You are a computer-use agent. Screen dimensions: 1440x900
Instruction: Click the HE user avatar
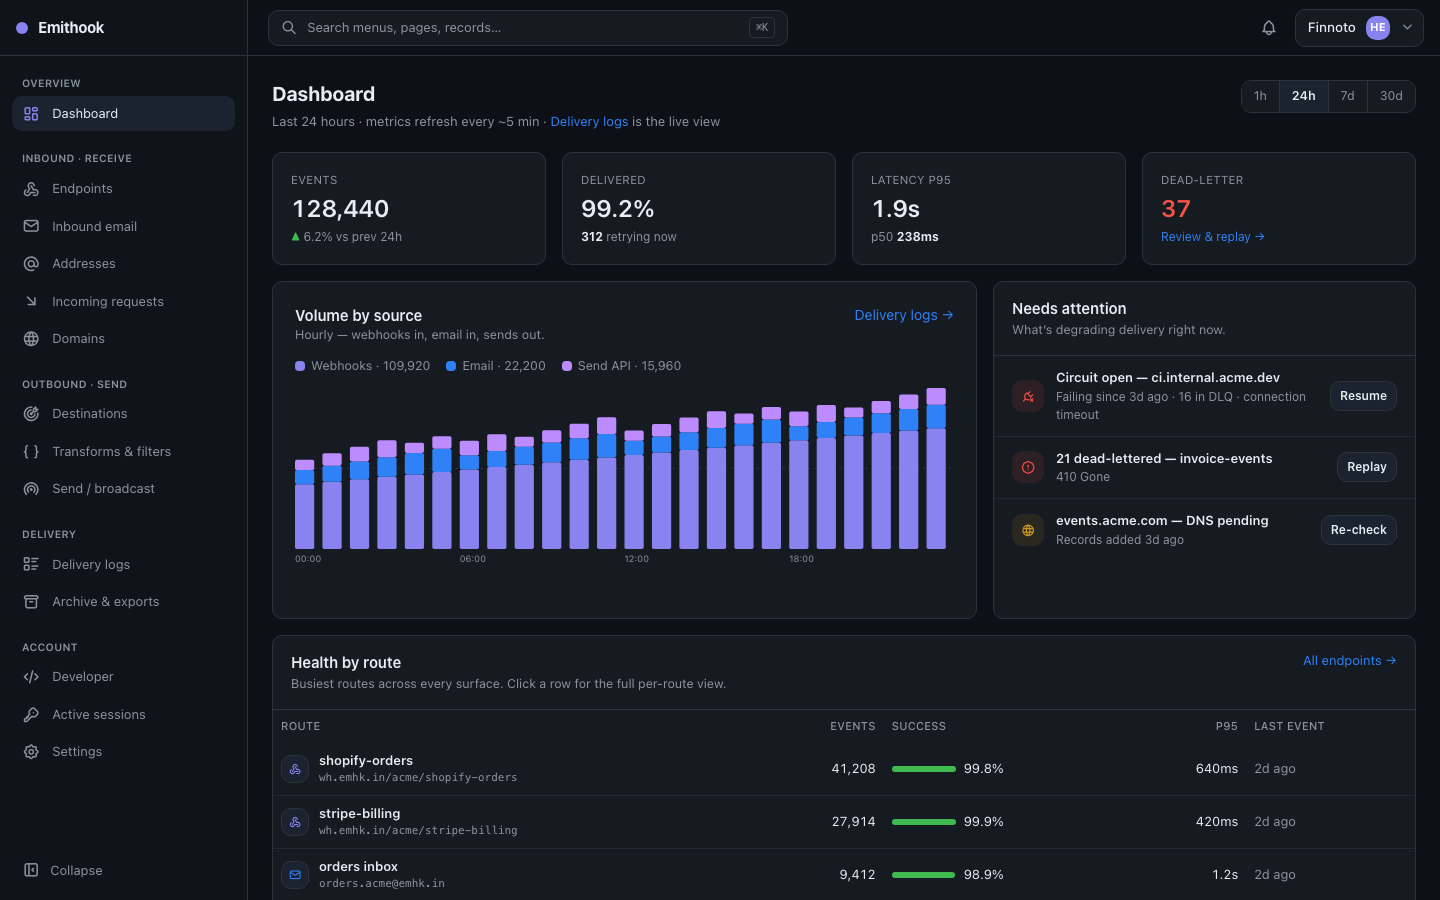click(x=1378, y=28)
